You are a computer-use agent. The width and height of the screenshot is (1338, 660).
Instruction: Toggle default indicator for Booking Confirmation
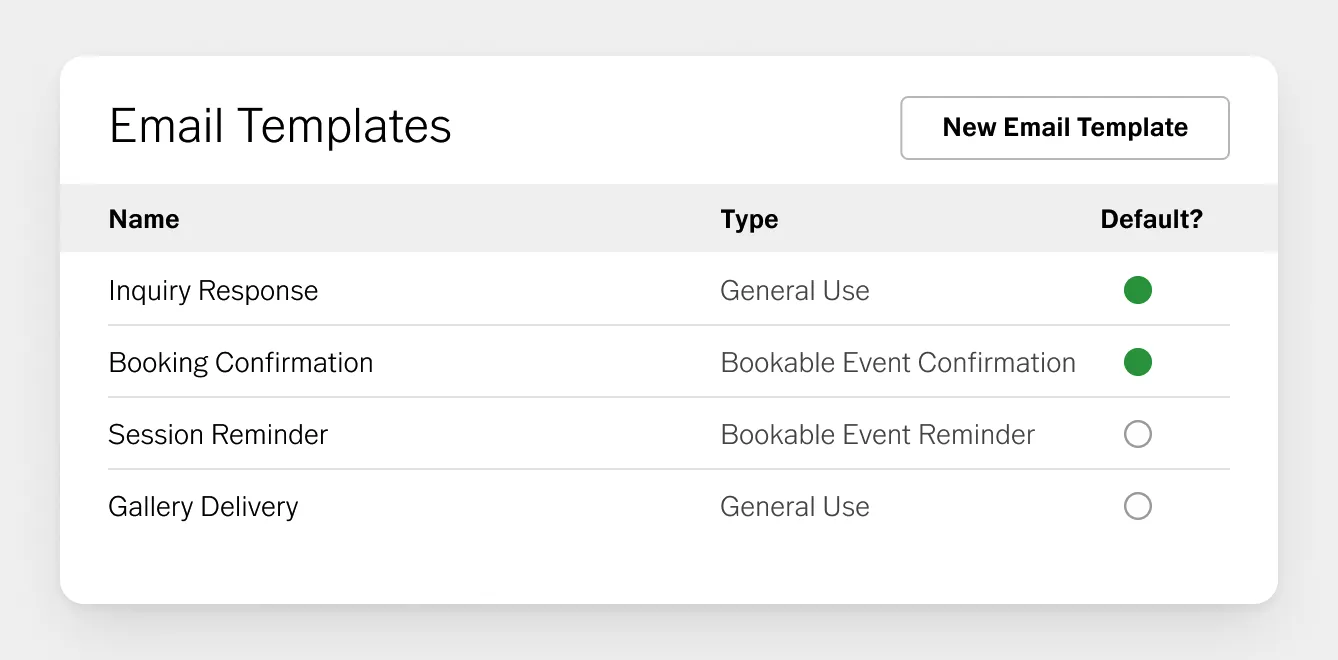point(1138,363)
